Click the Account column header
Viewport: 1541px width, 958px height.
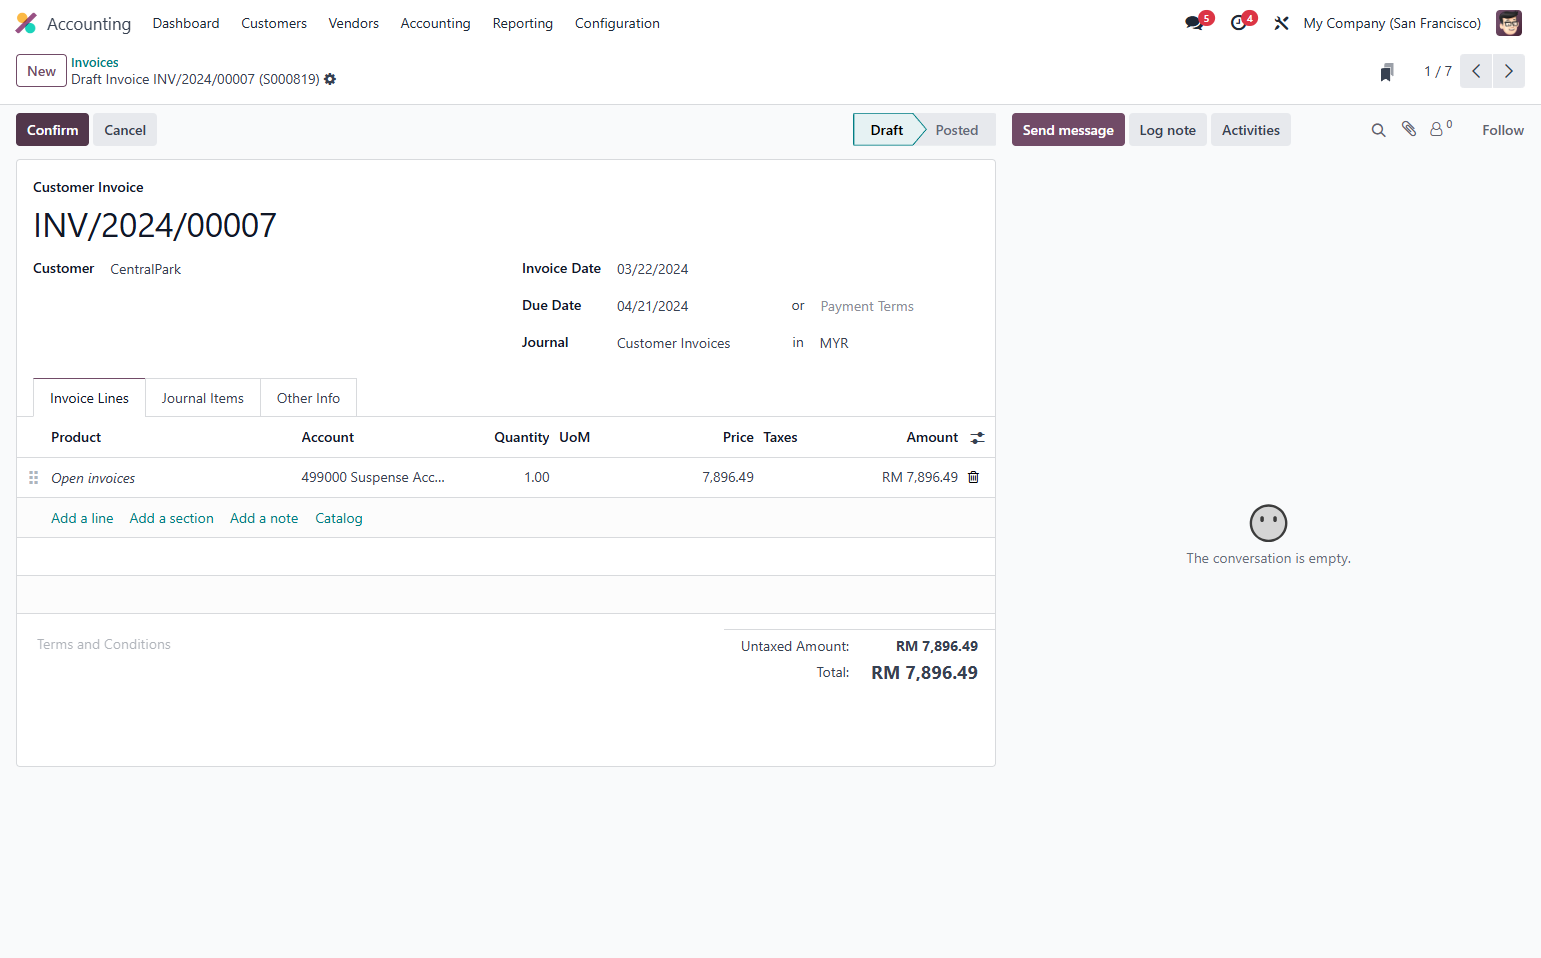click(328, 437)
